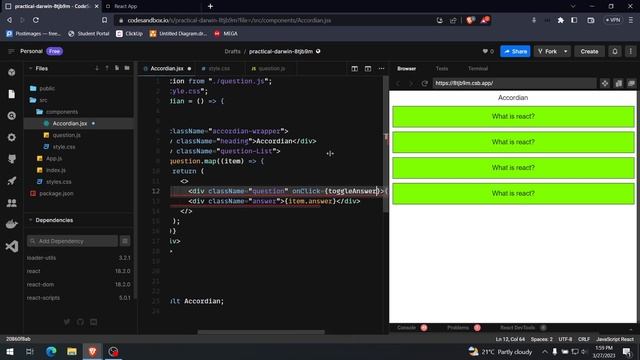Click the editor horizontal scrollbar
This screenshot has width=640, height=360.
(x=261, y=332)
